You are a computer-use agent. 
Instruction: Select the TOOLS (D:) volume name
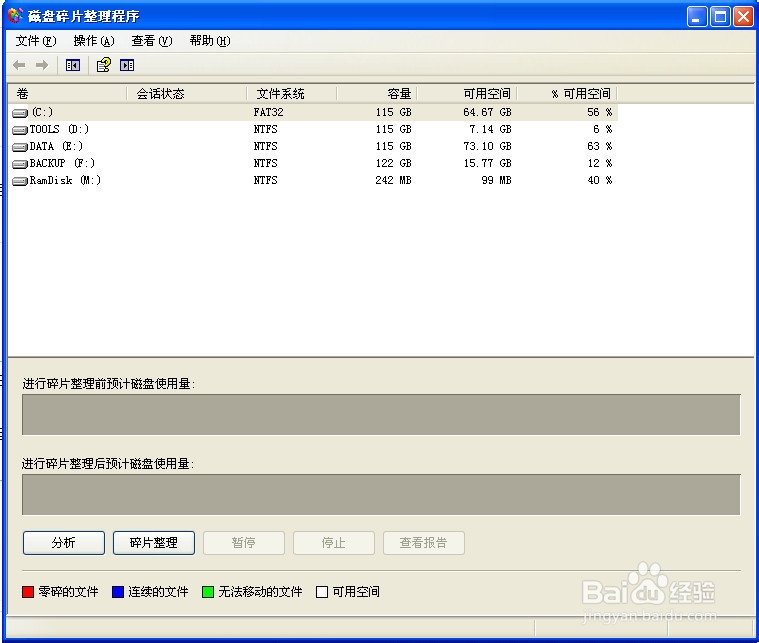59,129
